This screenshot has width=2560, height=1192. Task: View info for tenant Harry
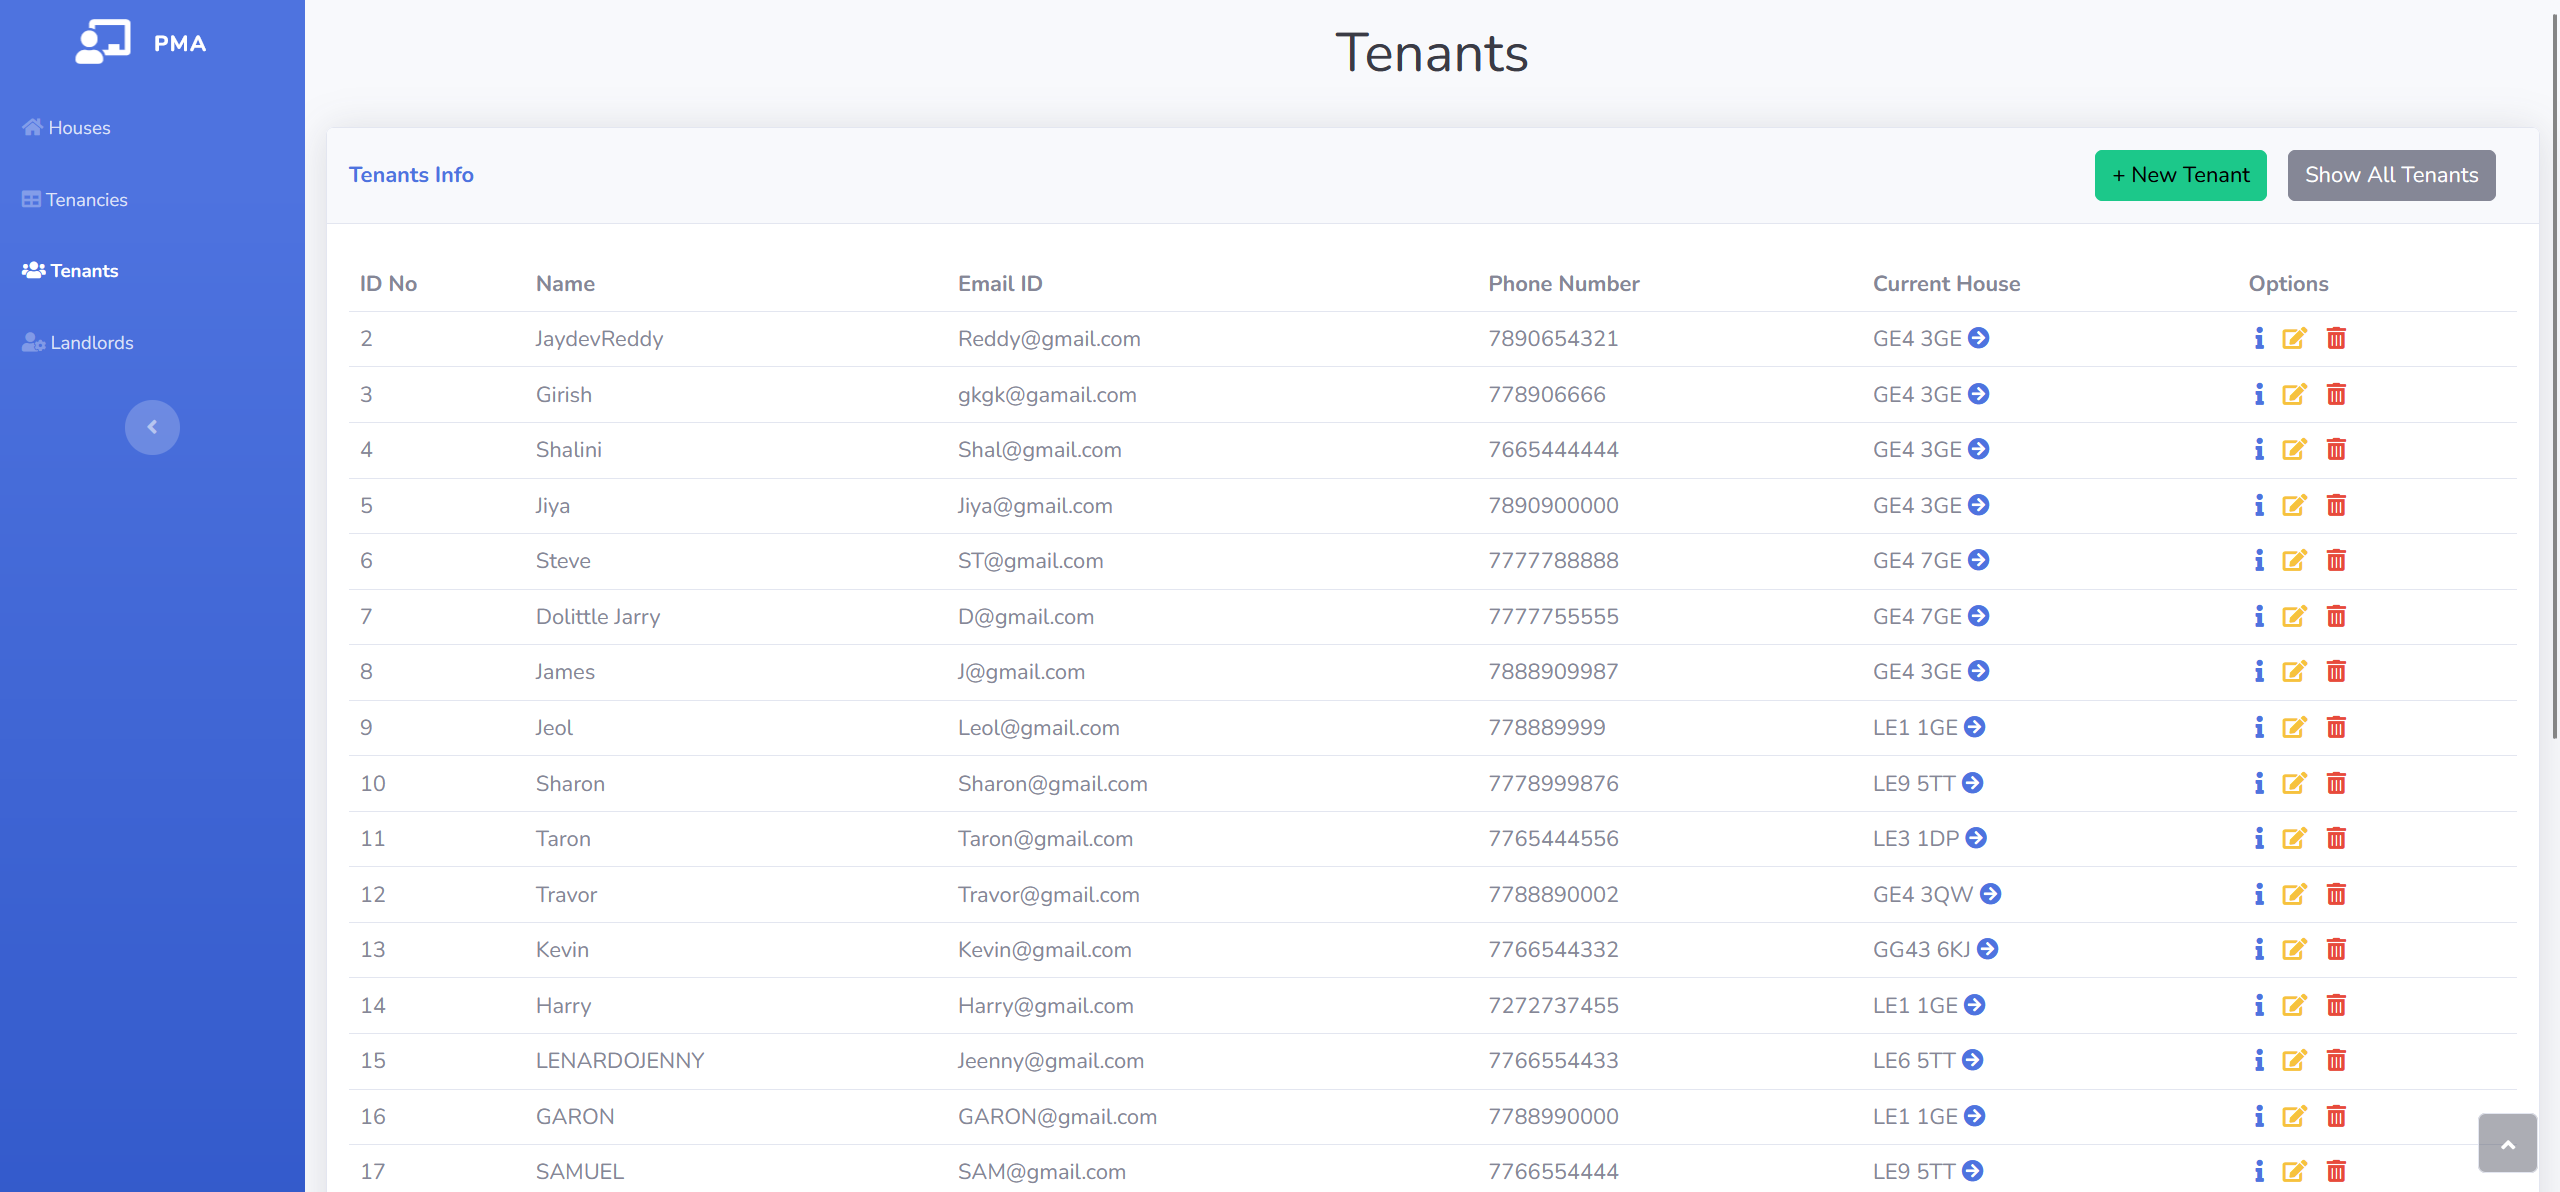coord(2259,1005)
